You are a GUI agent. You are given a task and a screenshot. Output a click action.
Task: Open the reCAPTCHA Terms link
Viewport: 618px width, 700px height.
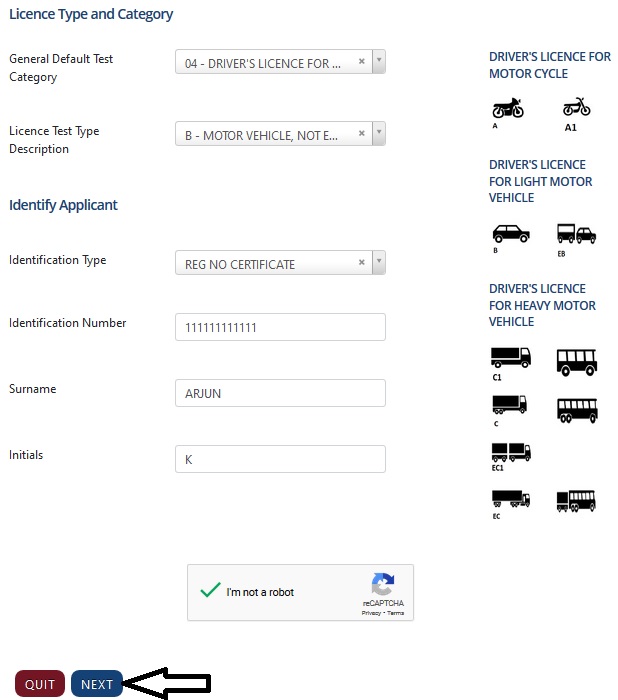pyautogui.click(x=396, y=613)
